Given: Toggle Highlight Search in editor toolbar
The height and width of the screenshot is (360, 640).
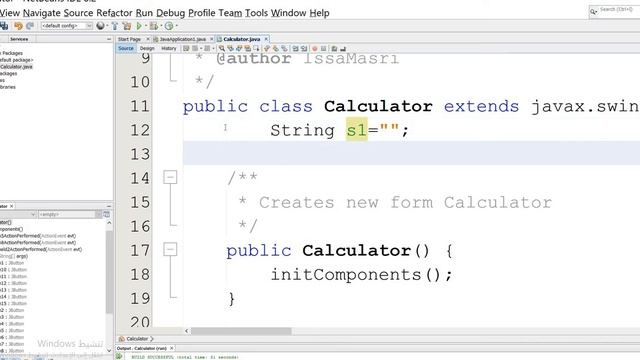Looking at the screenshot, I should point(248,49).
